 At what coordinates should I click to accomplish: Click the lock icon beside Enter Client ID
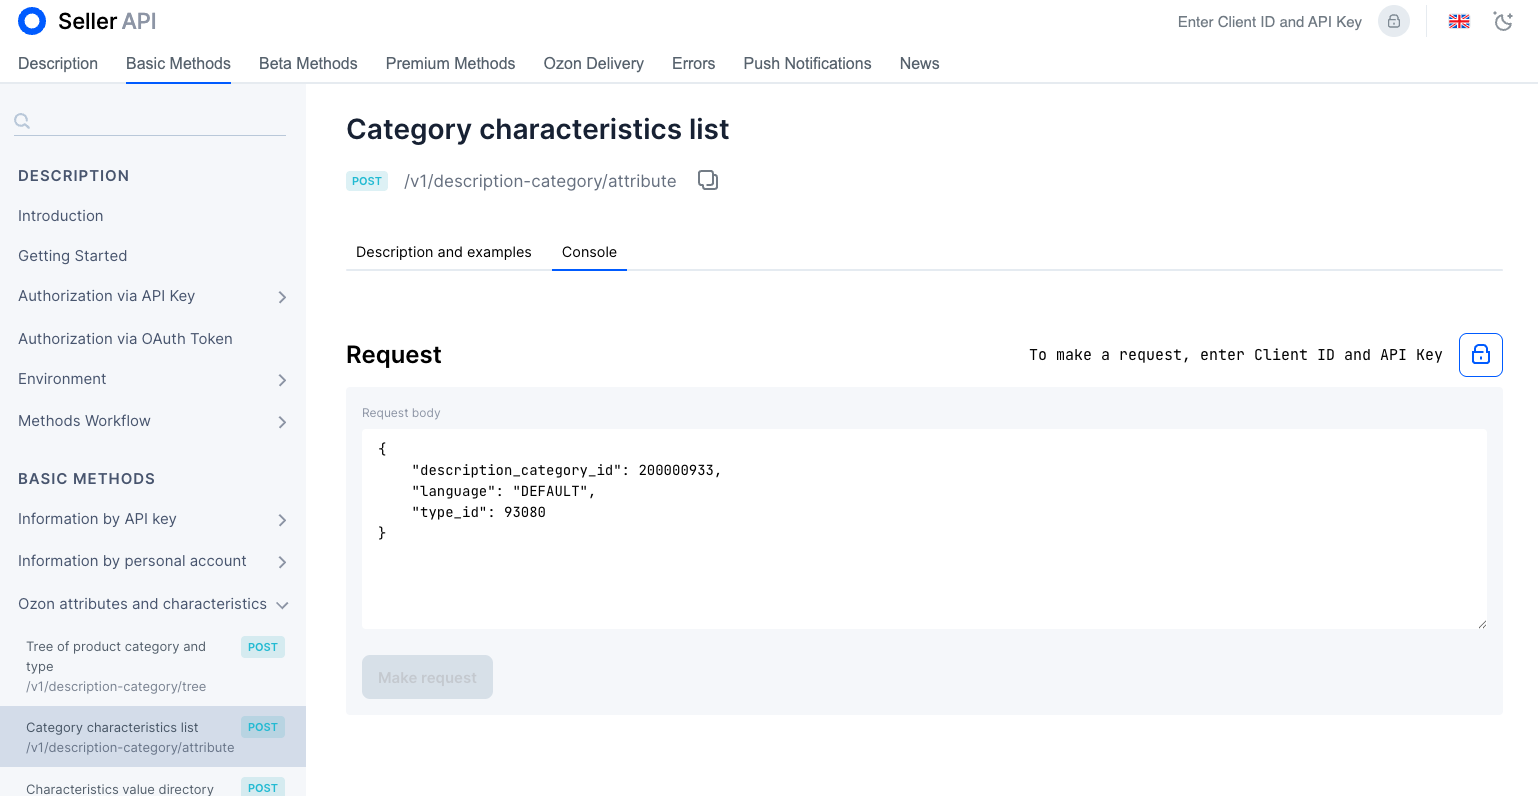[1393, 21]
